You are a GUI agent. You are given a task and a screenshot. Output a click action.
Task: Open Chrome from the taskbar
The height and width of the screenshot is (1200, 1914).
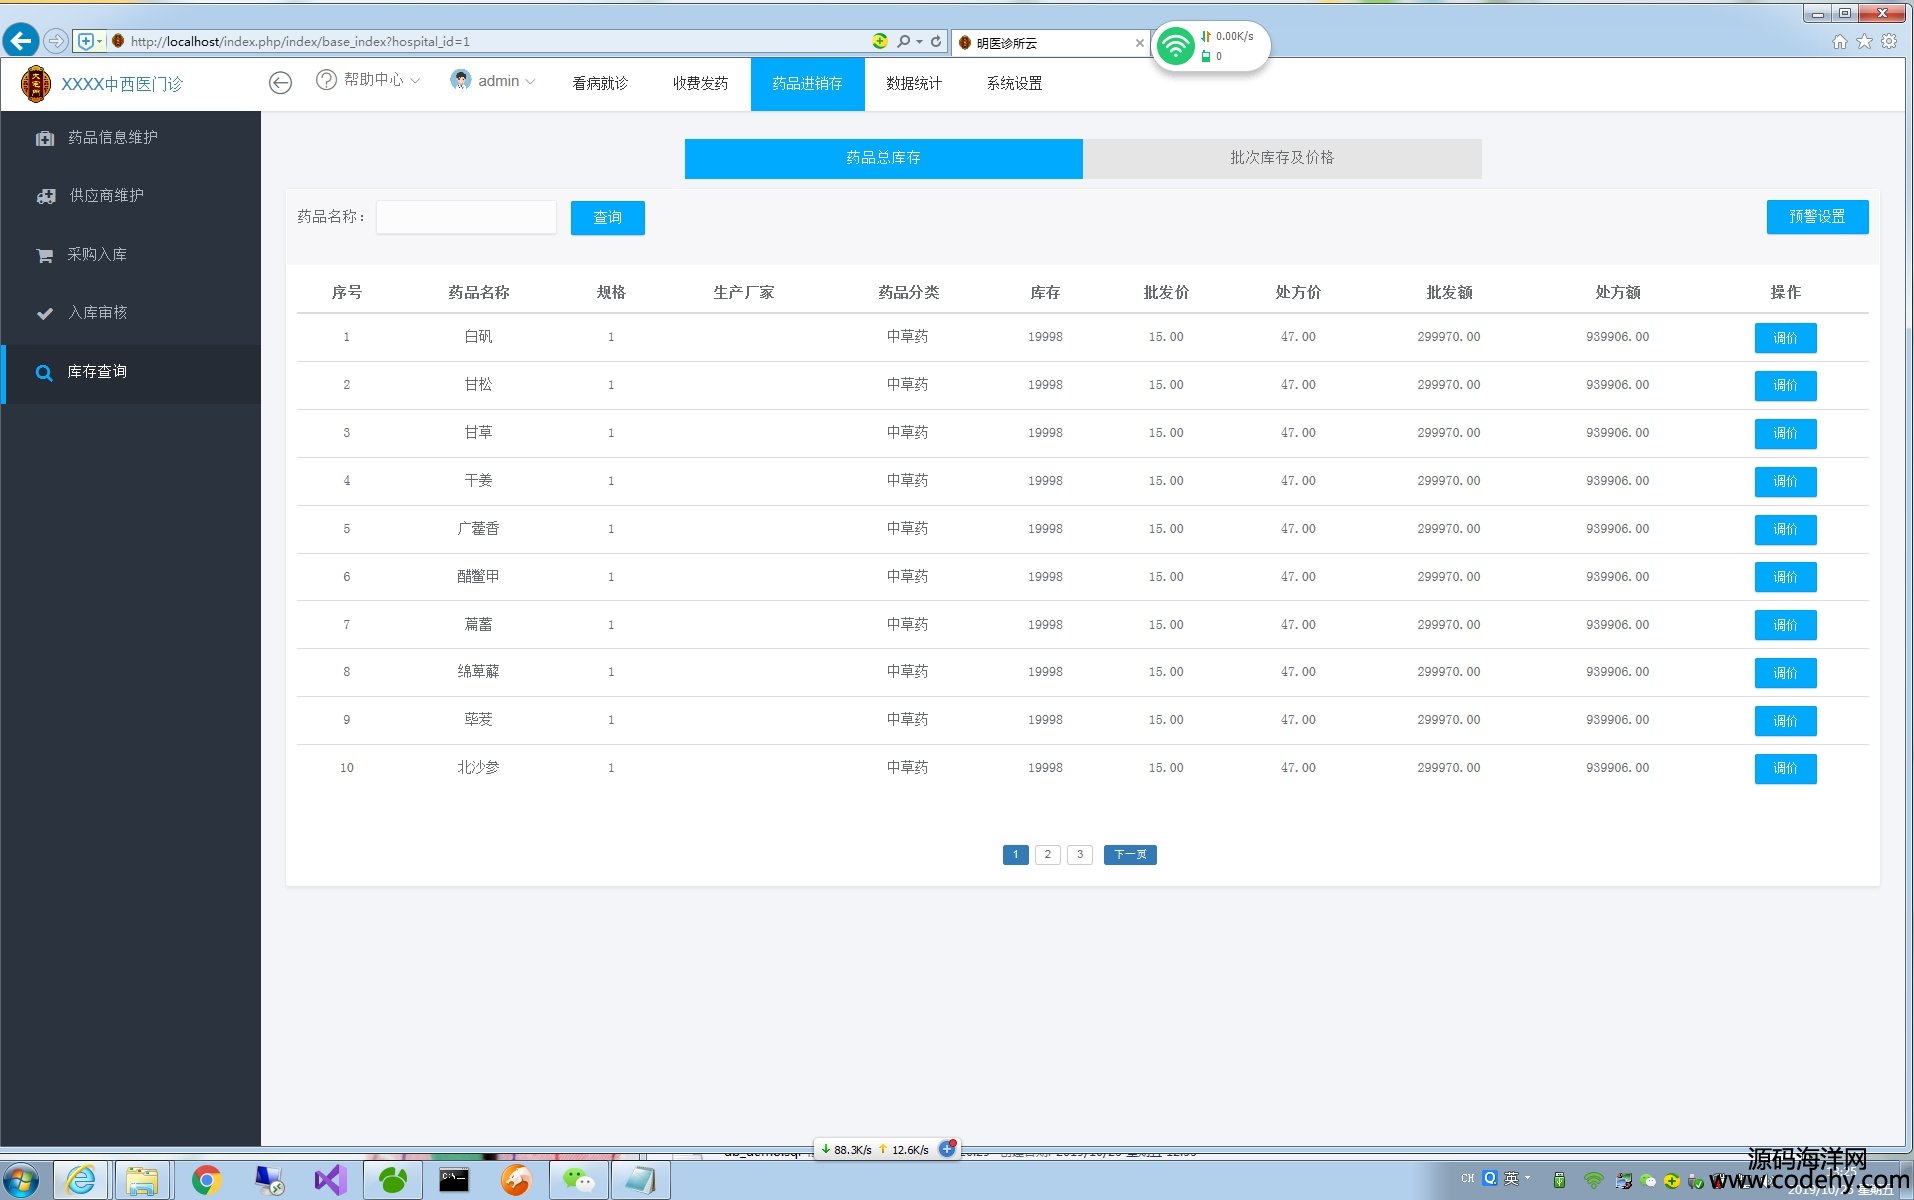click(206, 1180)
